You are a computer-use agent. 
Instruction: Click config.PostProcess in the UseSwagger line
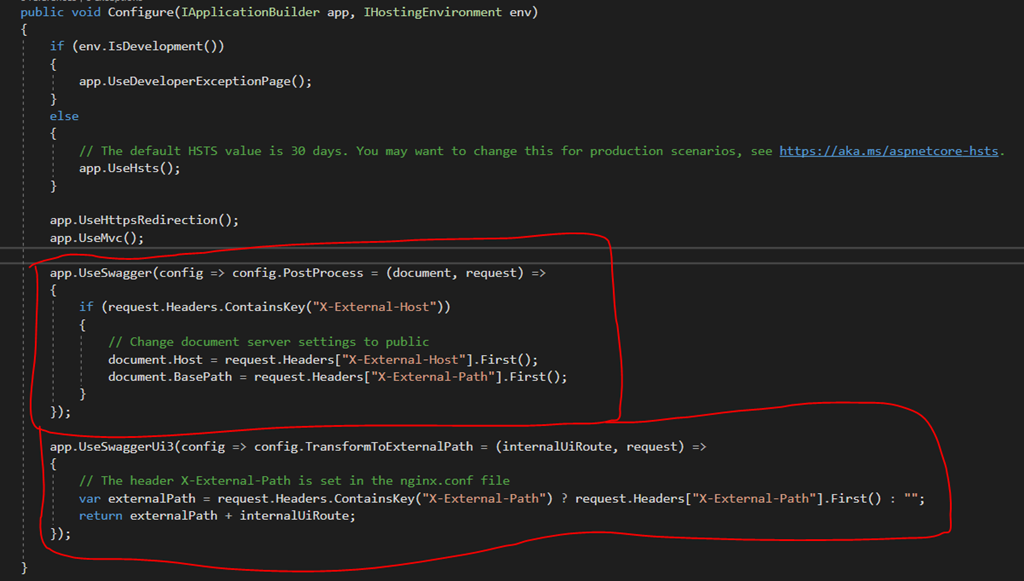298,273
